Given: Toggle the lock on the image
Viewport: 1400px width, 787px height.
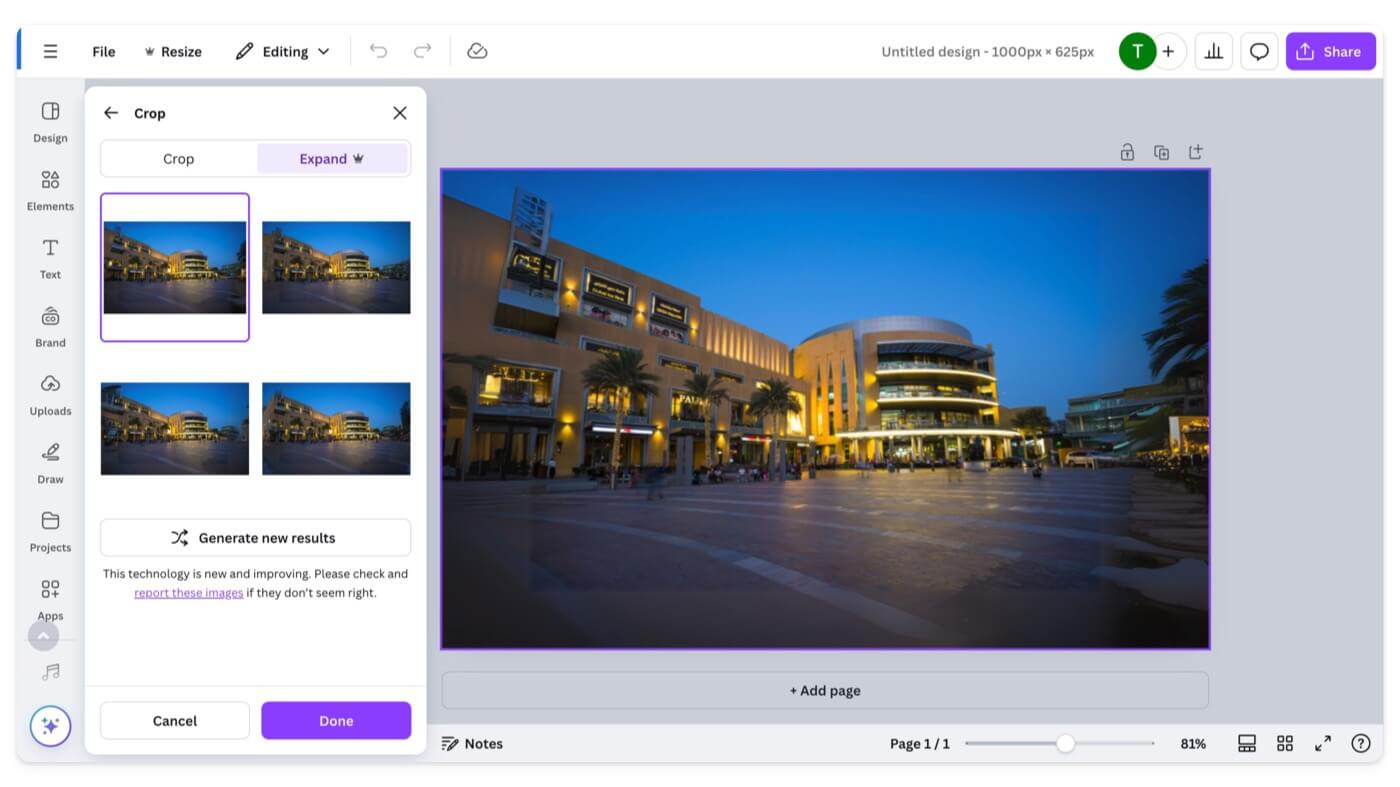Looking at the screenshot, I should coord(1127,152).
